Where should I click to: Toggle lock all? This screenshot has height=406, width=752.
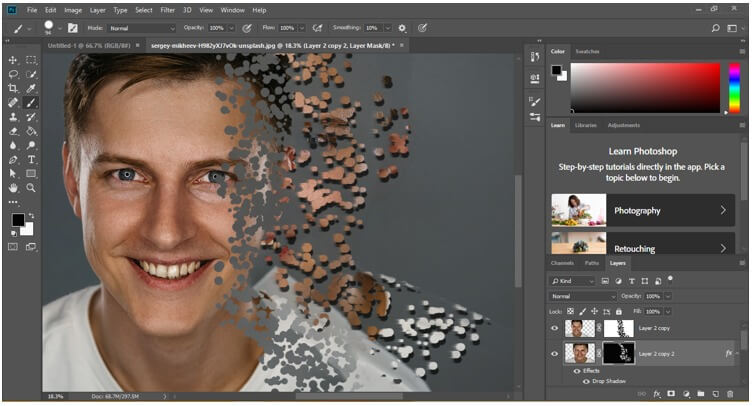619,312
